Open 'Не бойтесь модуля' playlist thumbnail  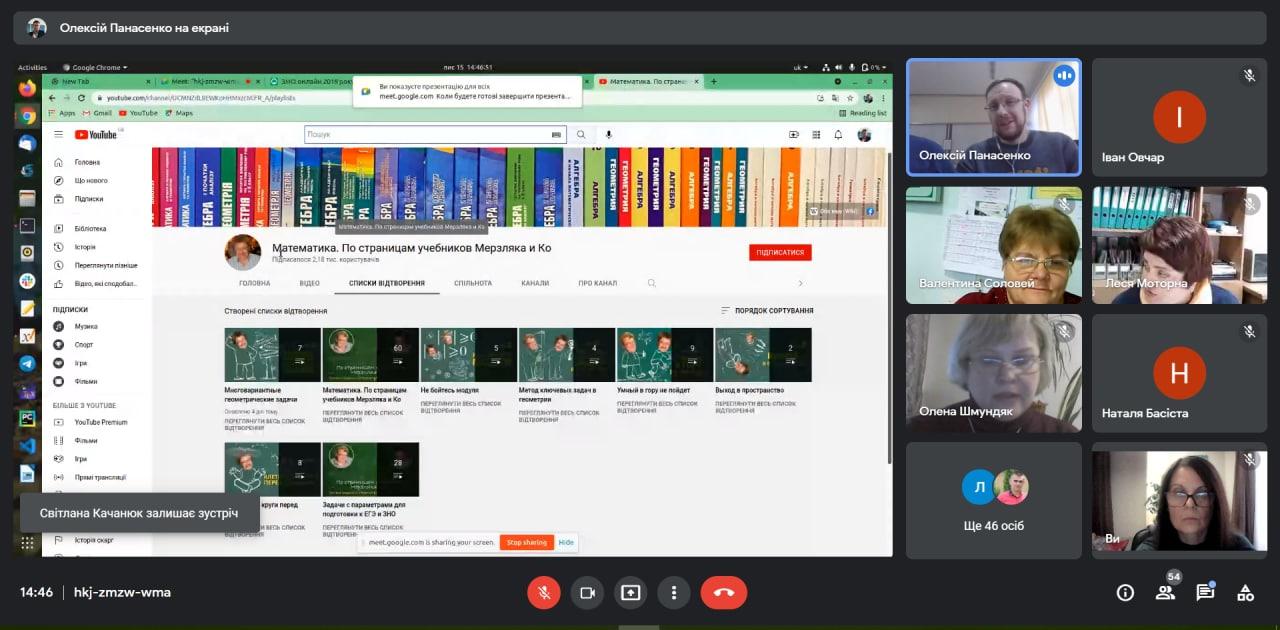[x=468, y=354]
